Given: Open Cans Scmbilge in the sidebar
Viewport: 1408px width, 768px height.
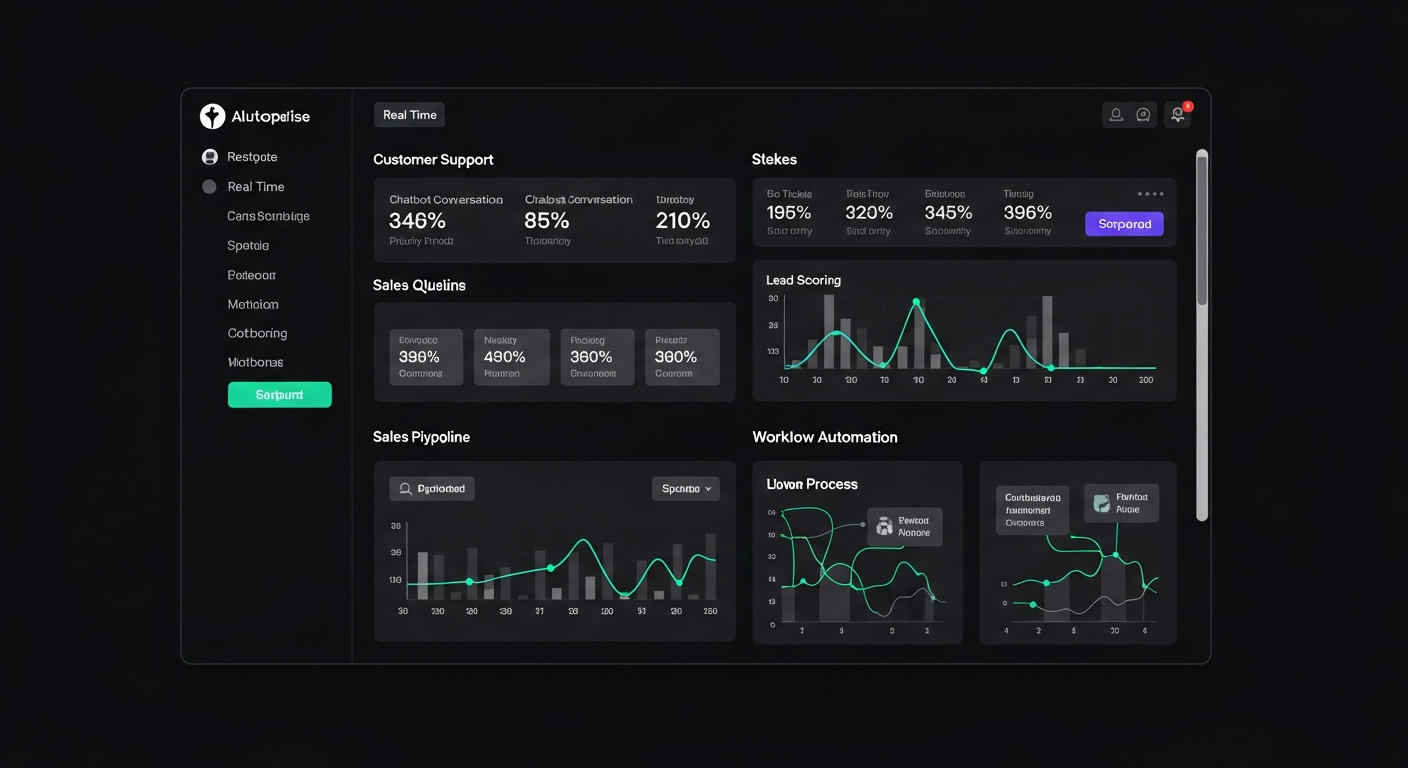Looking at the screenshot, I should 268,216.
